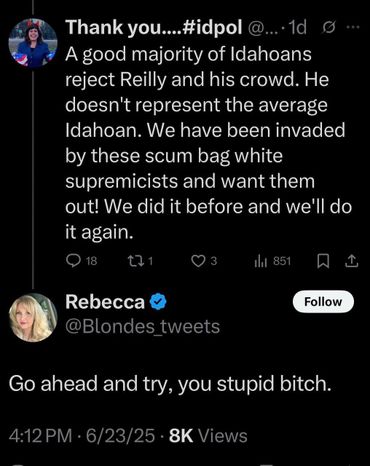Click the 'Go ahead and try' reply text
Screen dimensions: 370x466
(170, 384)
